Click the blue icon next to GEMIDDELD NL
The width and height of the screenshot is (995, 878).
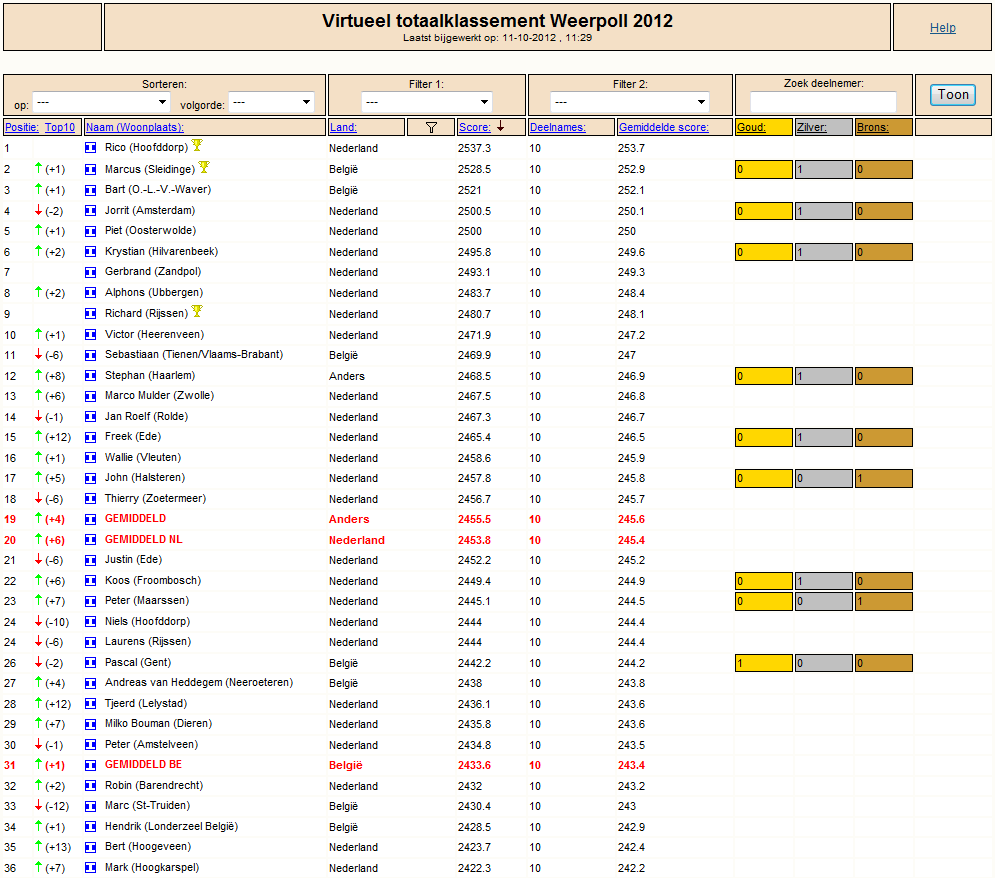coord(91,540)
